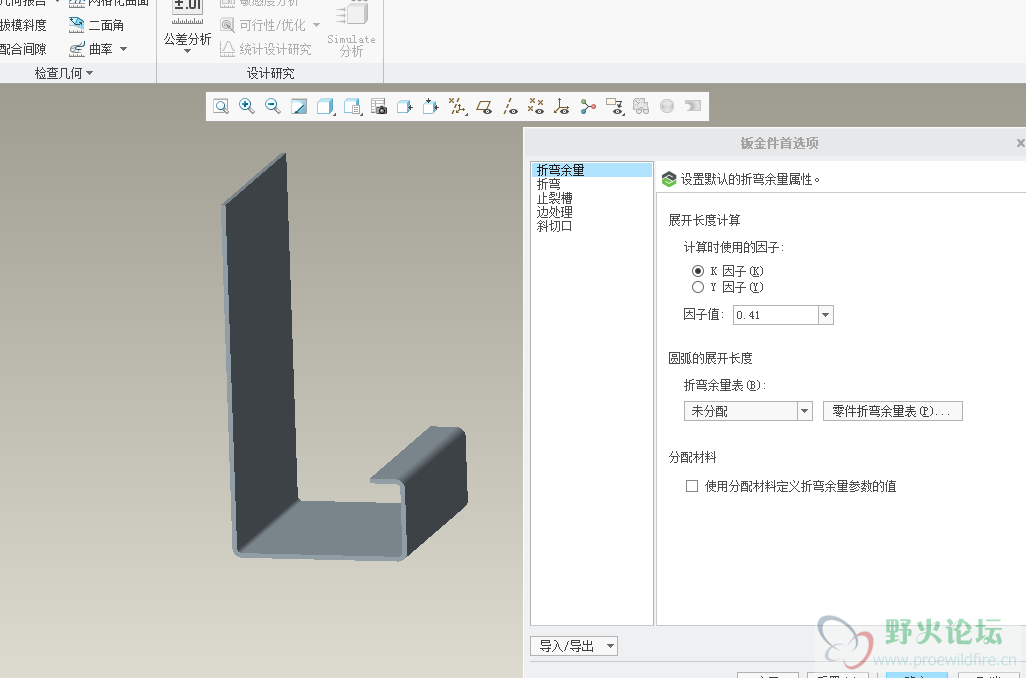Open the 导入/导出 dropdown button
Image resolution: width=1026 pixels, height=678 pixels.
pos(574,647)
